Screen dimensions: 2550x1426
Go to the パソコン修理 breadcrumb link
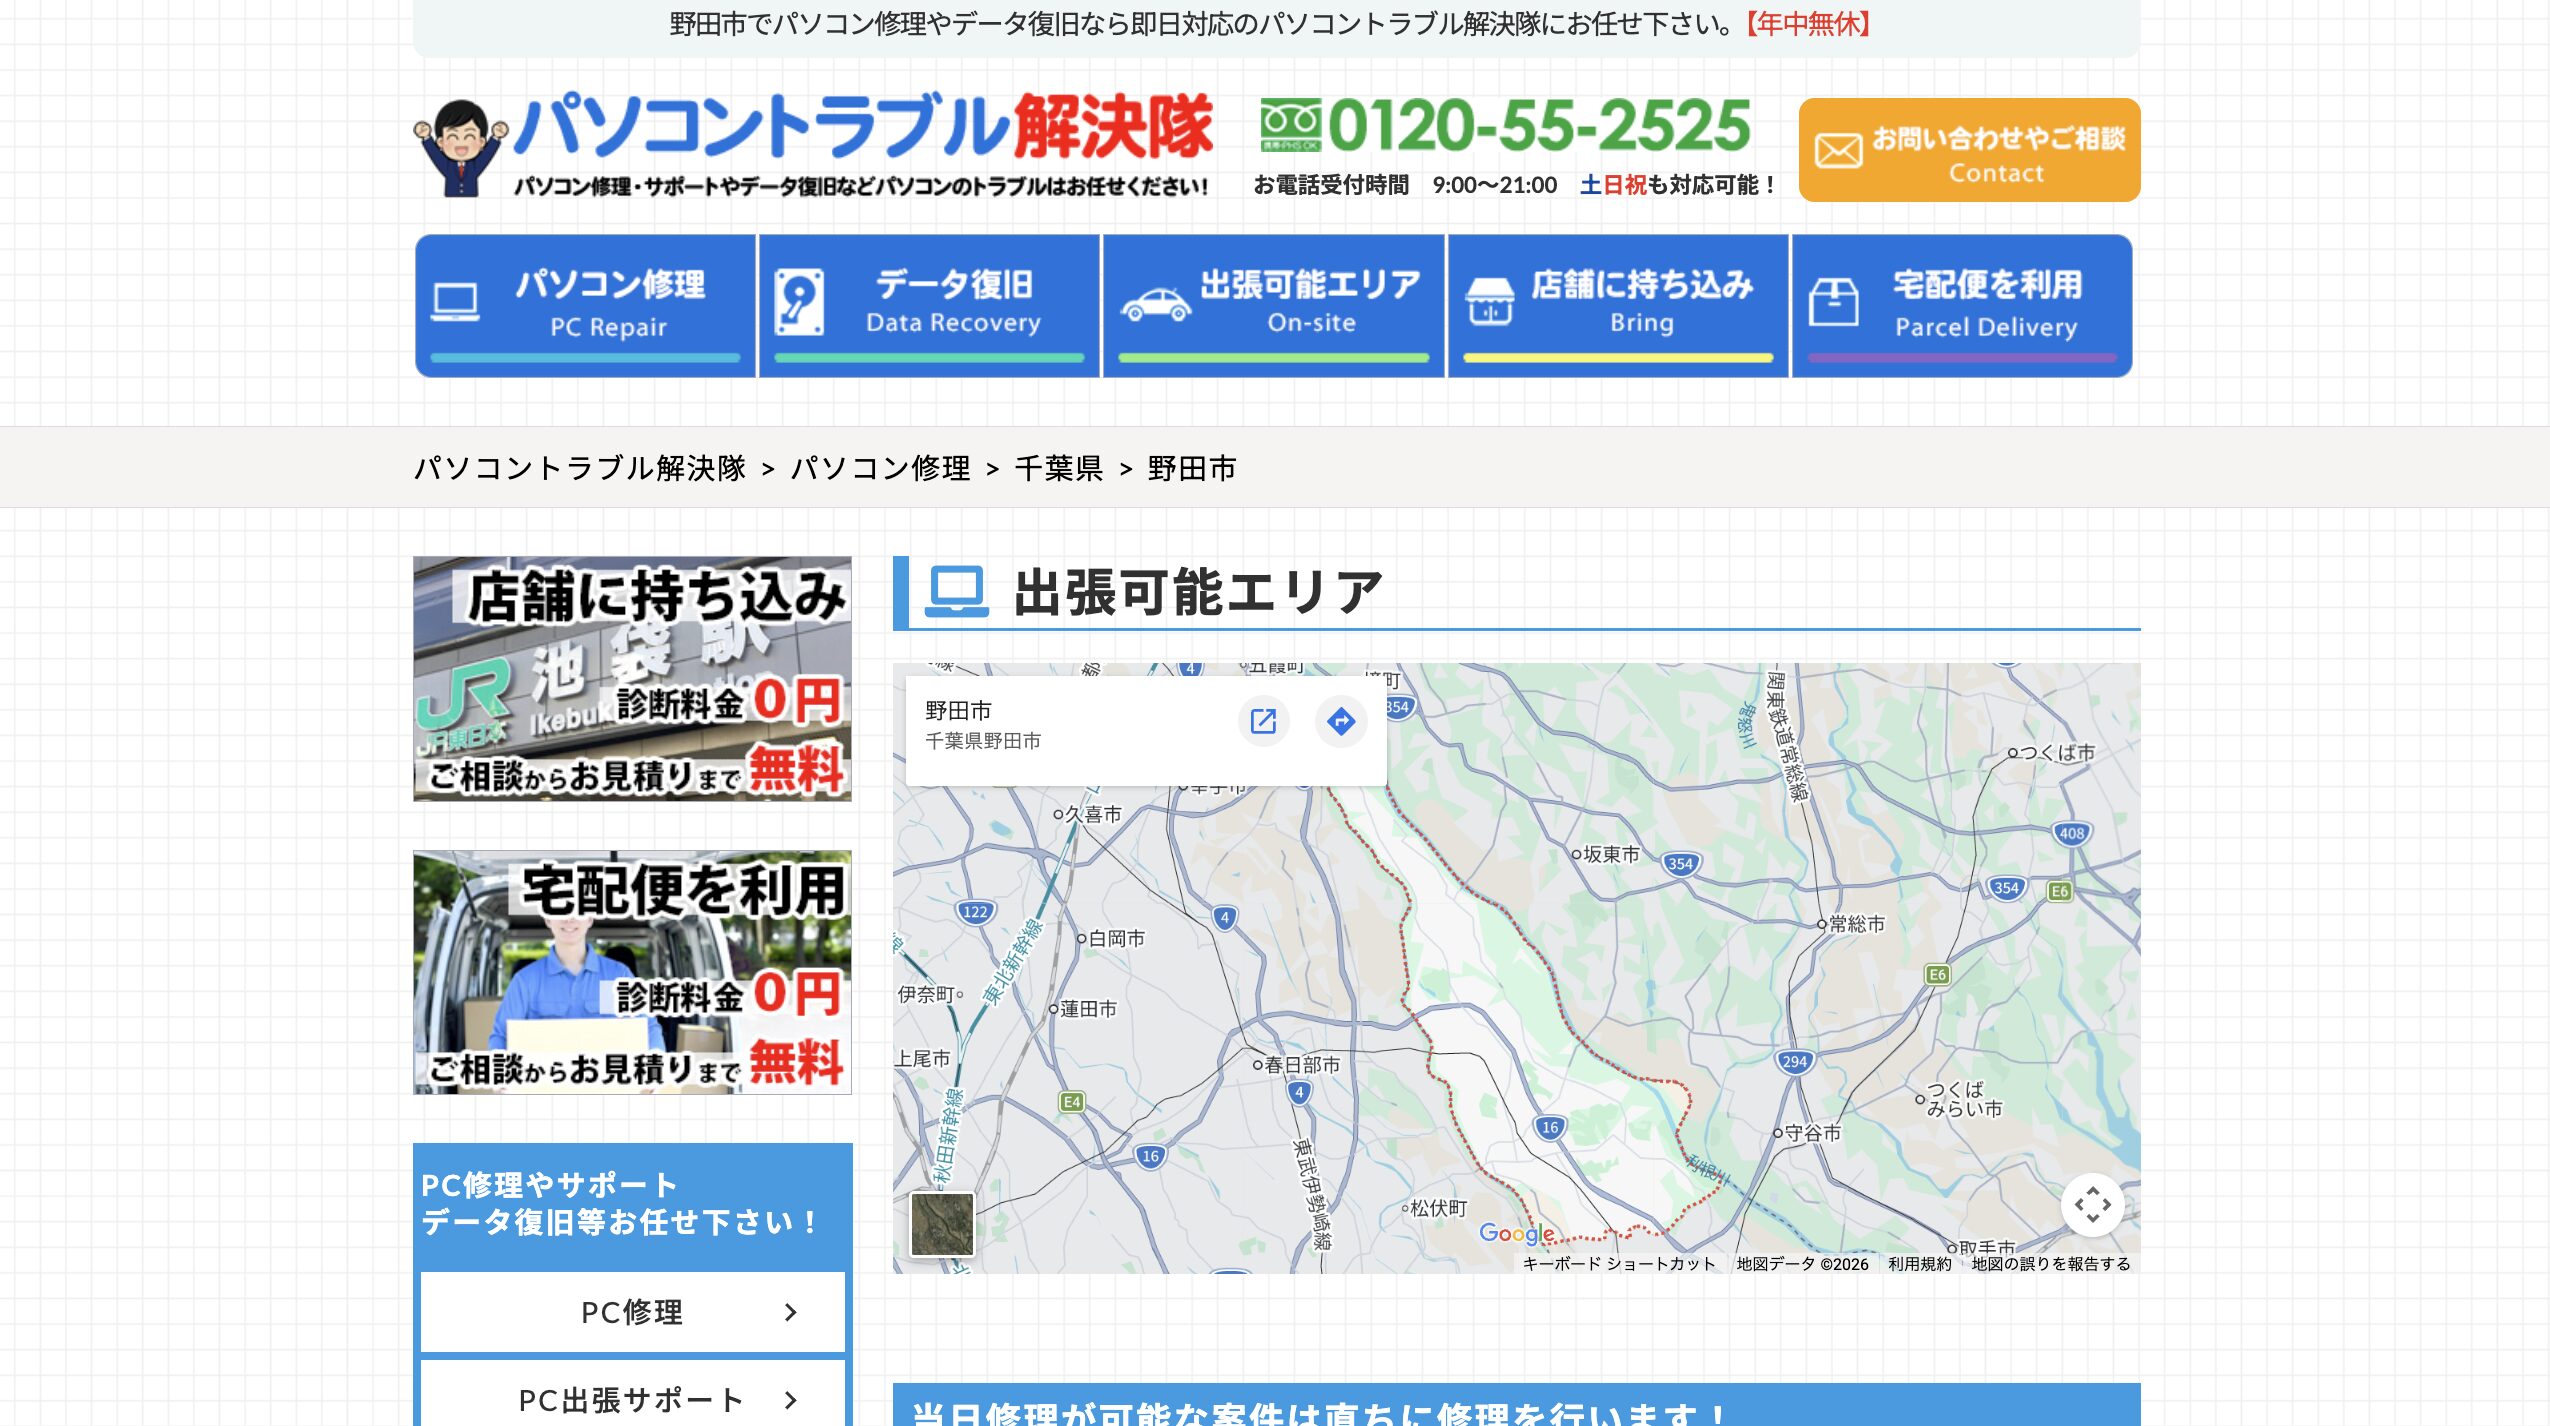pos(880,468)
